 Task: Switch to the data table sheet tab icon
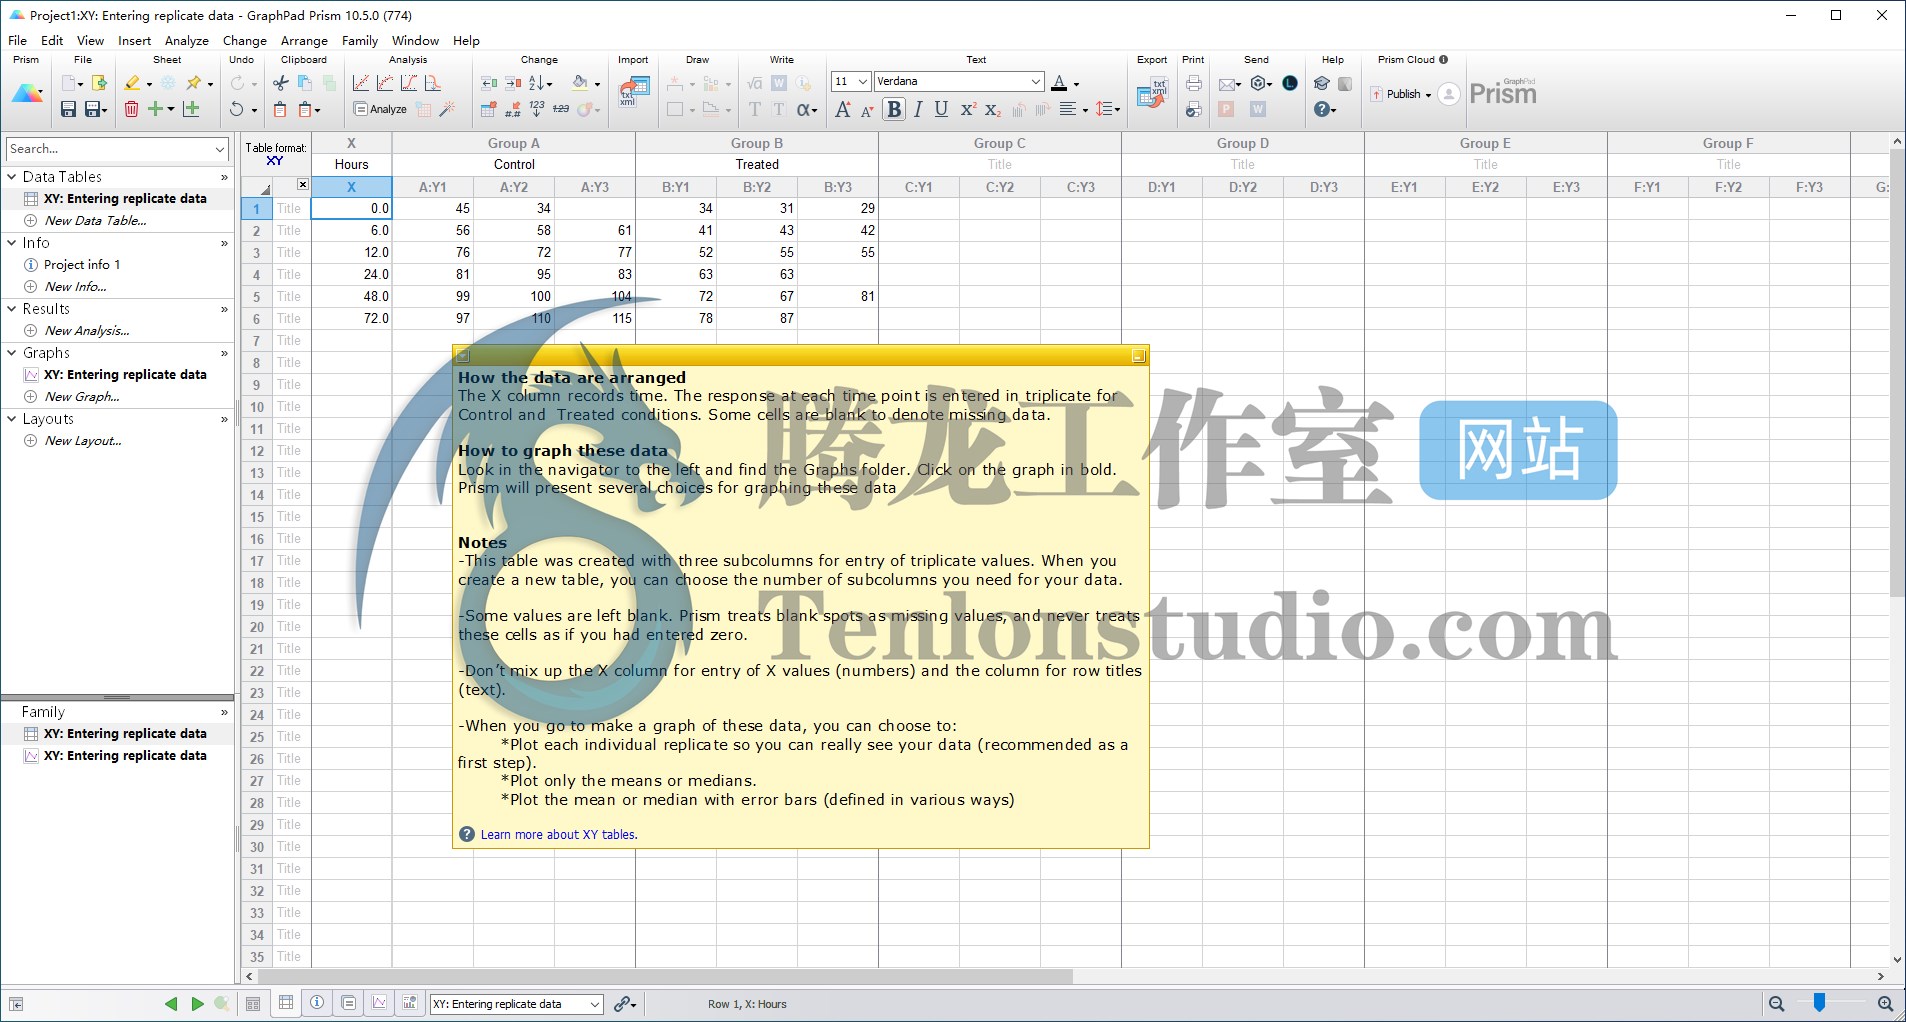click(286, 1003)
